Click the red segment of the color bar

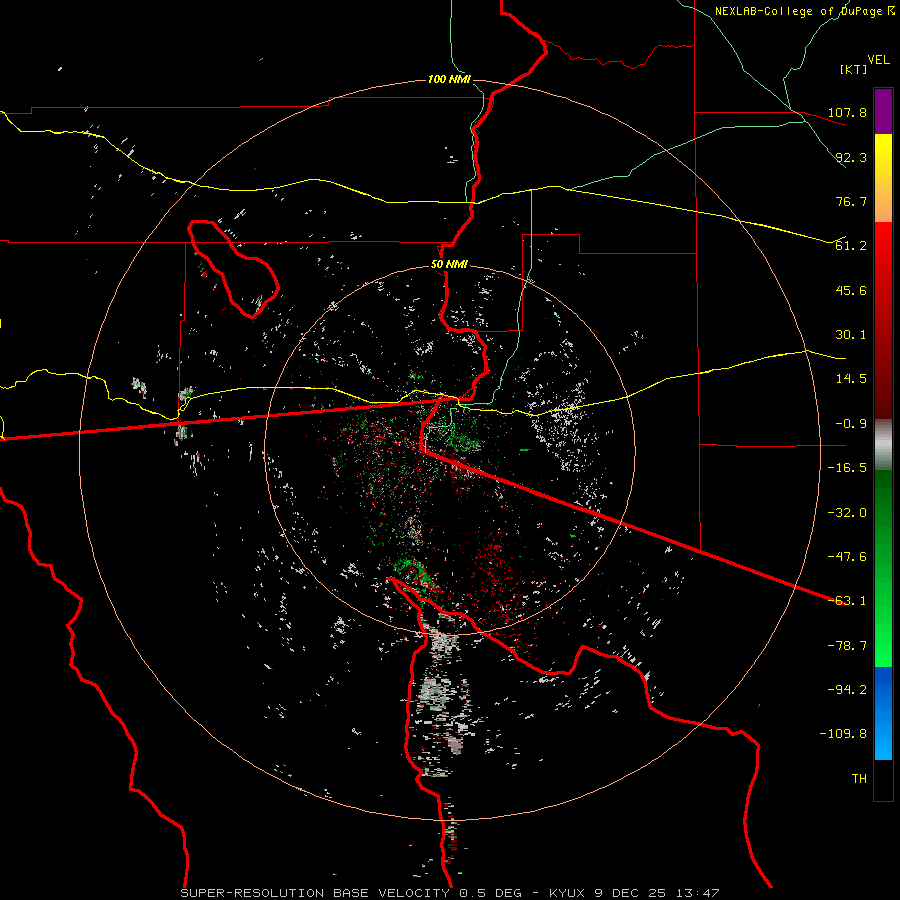pos(883,320)
